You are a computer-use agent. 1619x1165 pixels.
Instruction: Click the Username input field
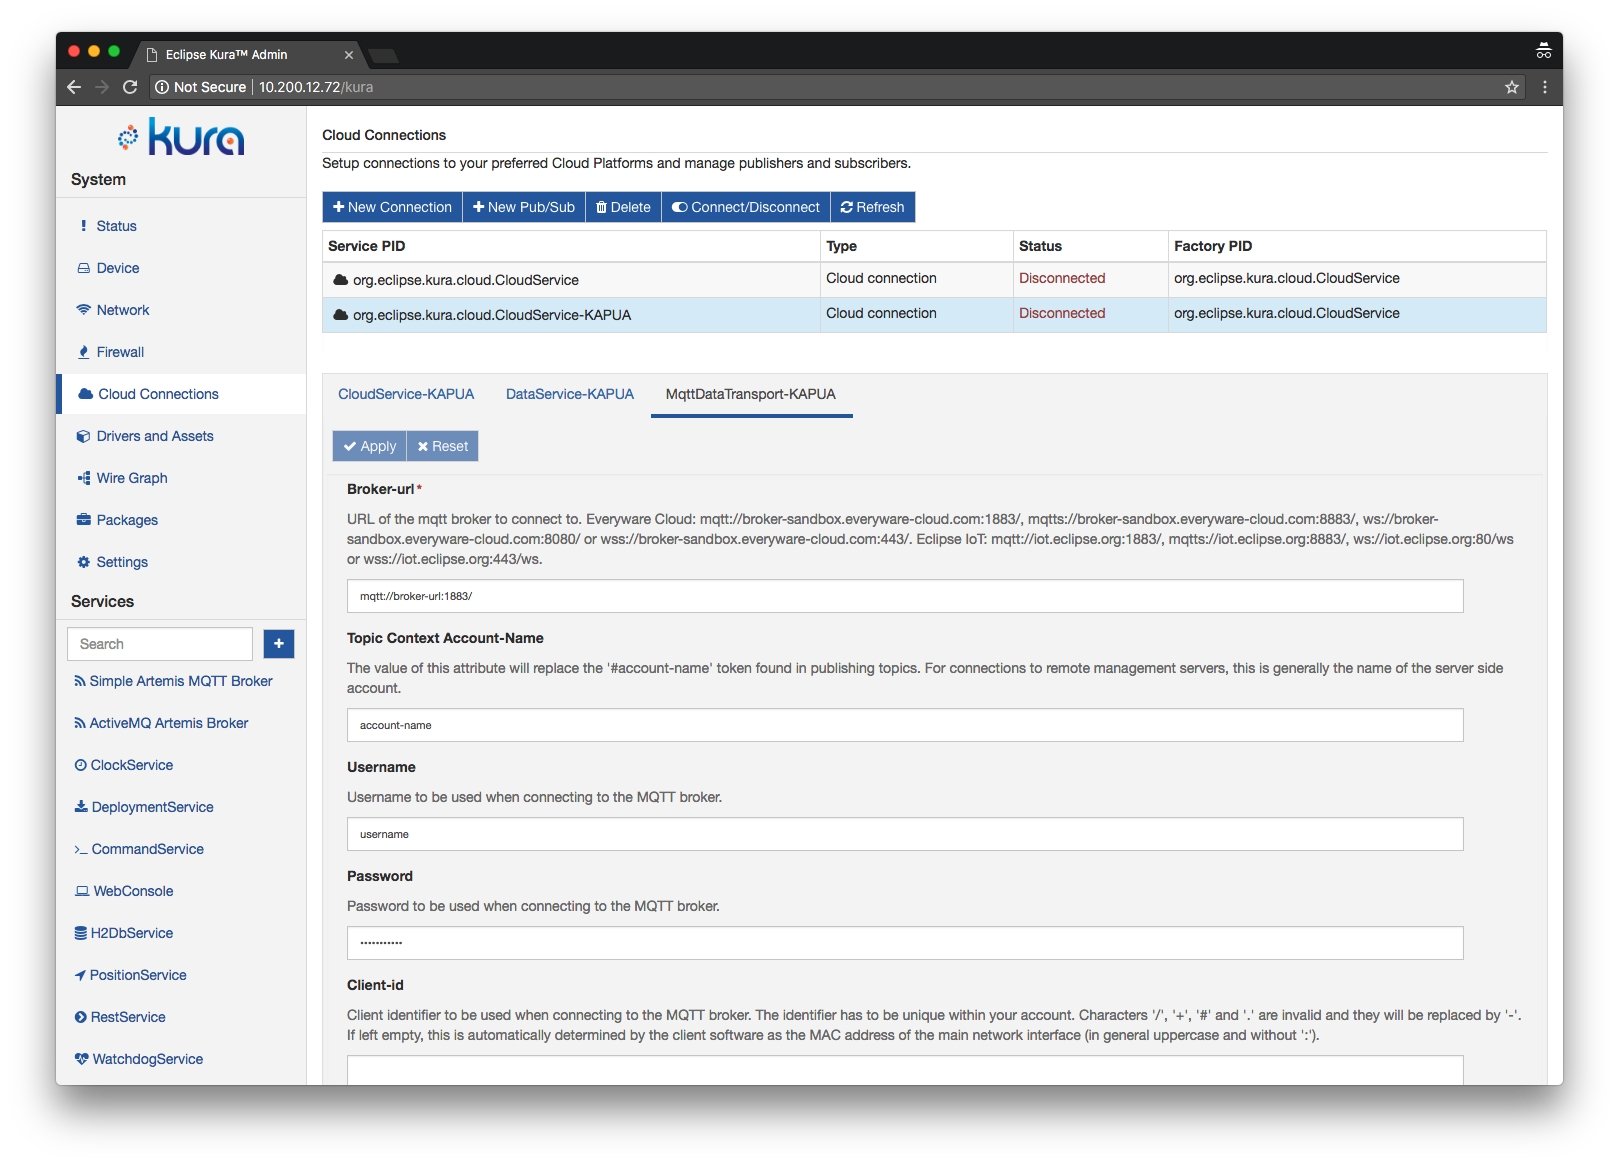coord(905,834)
